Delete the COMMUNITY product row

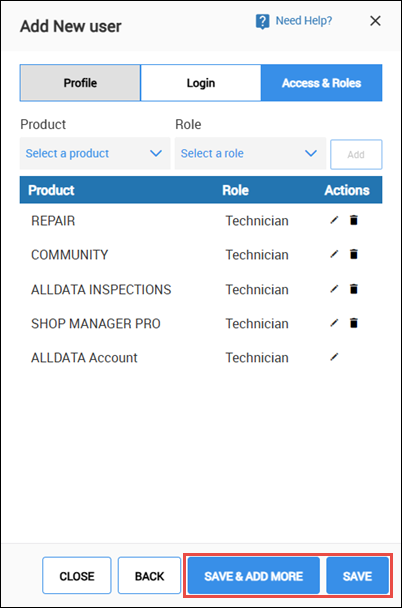click(x=354, y=254)
